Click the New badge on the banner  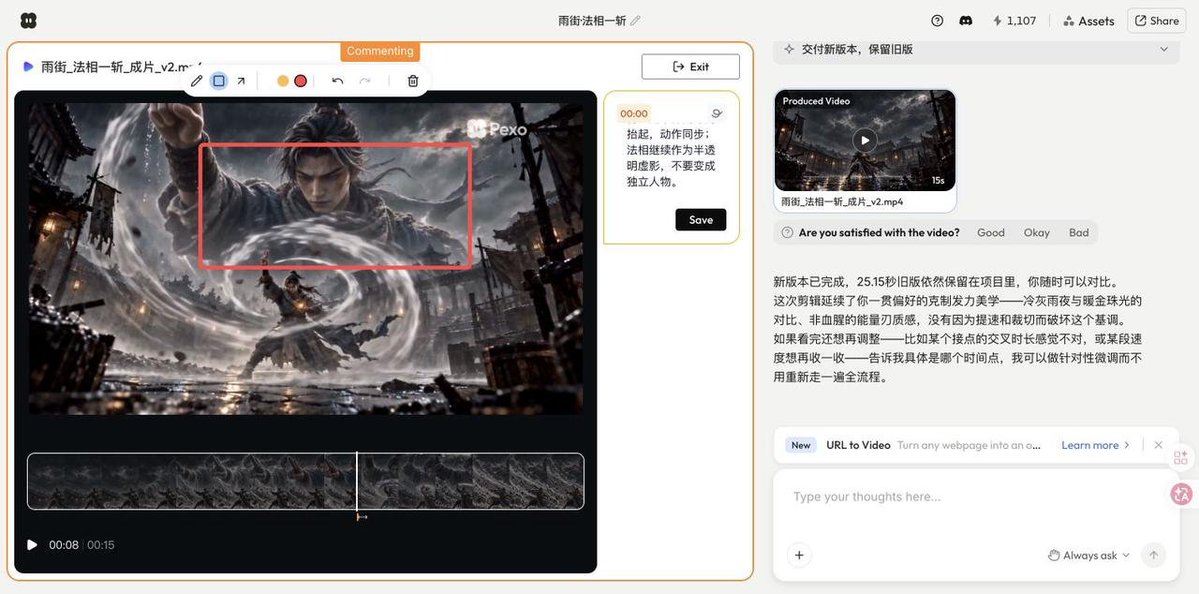coord(801,445)
